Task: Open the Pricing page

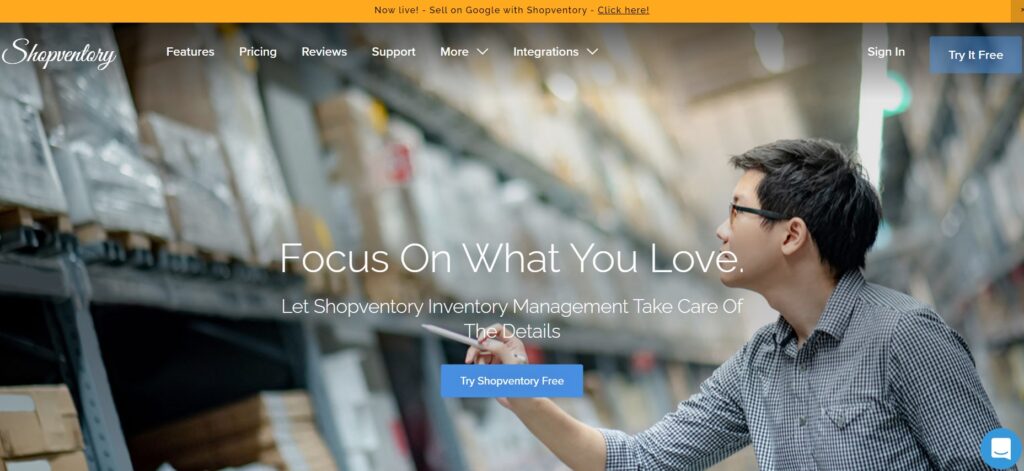Action: click(257, 52)
